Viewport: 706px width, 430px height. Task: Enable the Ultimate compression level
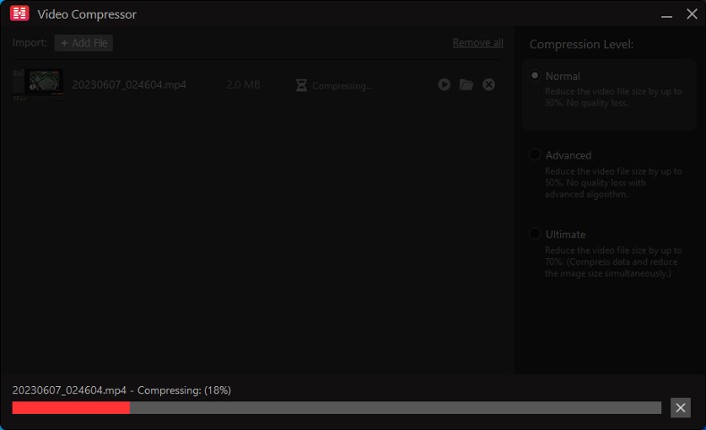pyautogui.click(x=536, y=234)
